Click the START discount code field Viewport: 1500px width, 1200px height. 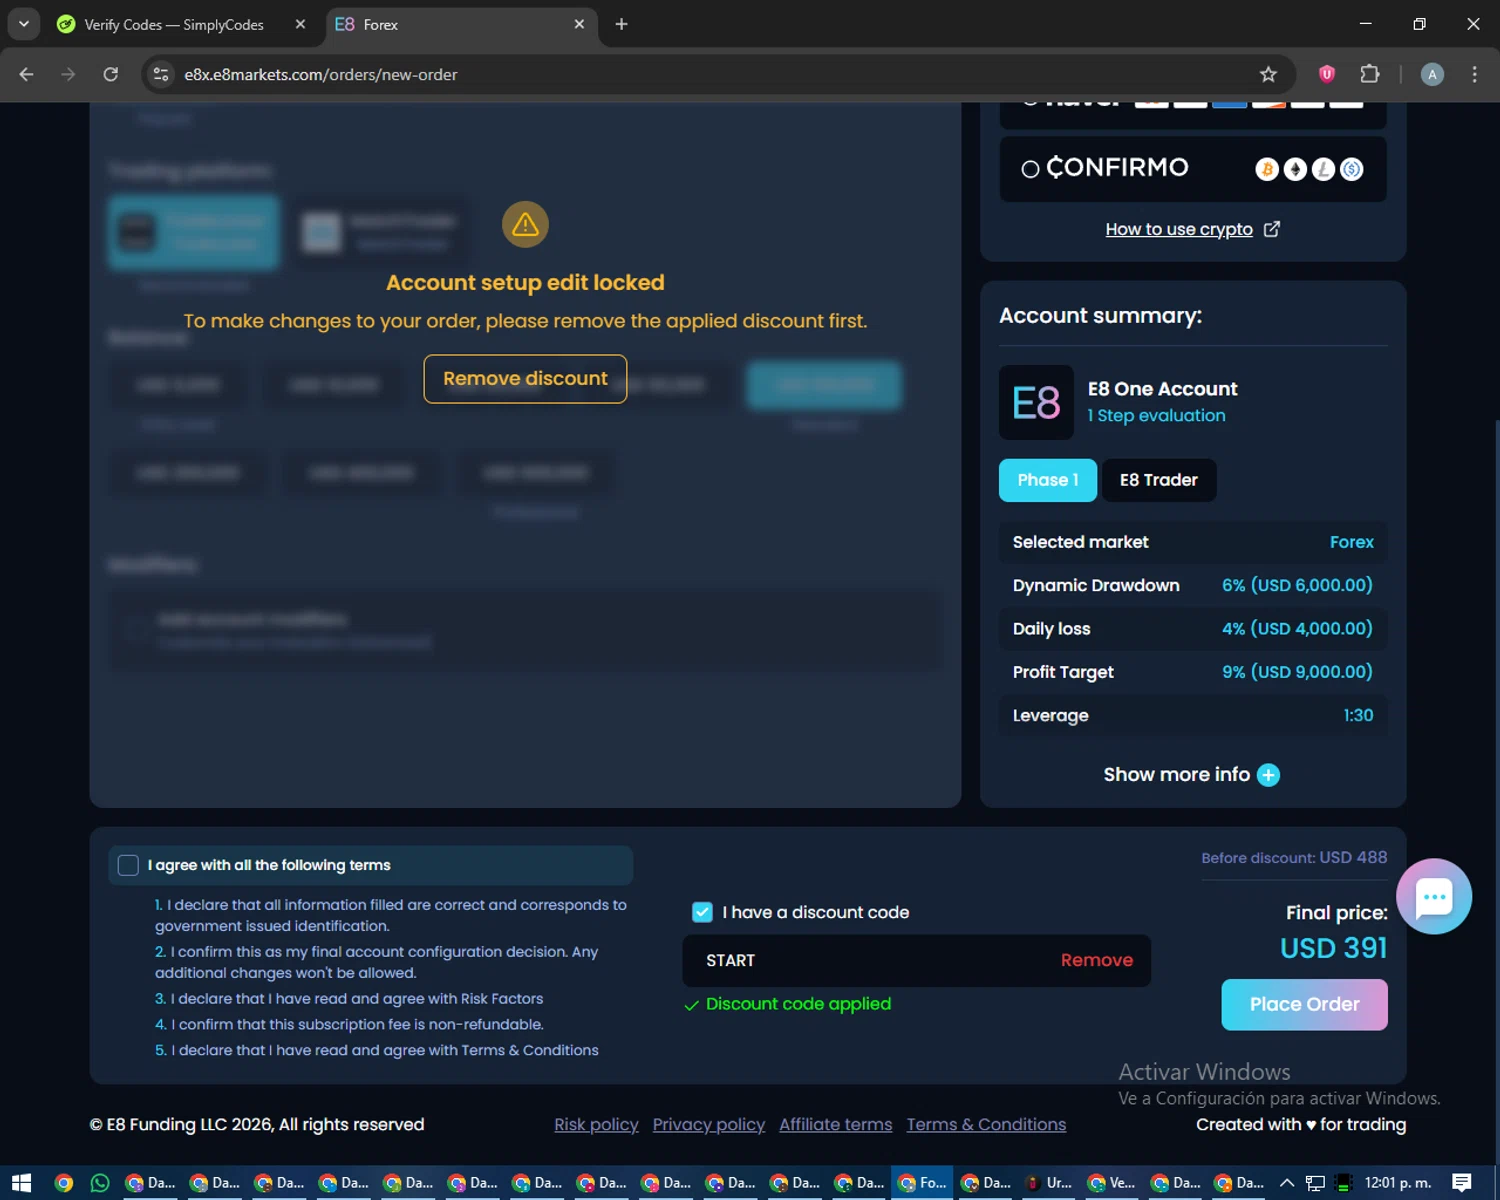pyautogui.click(x=870, y=961)
